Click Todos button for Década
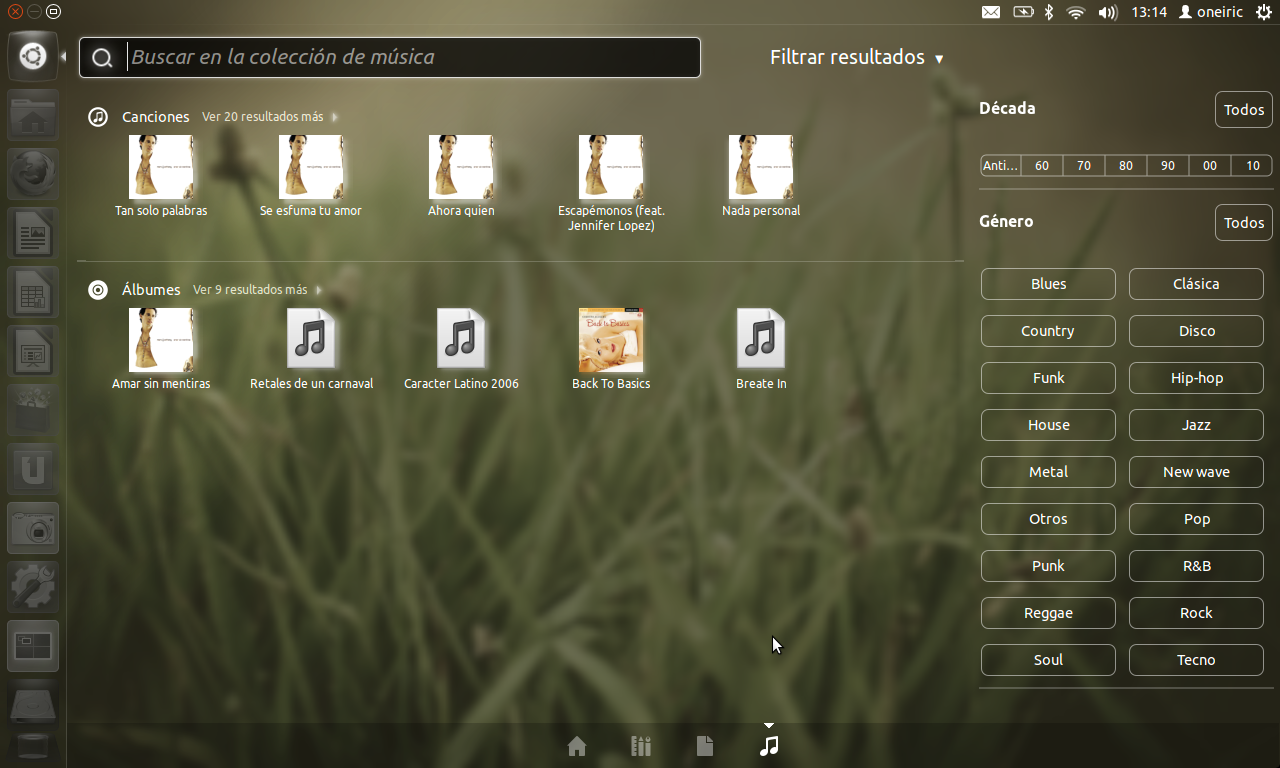 click(1244, 110)
